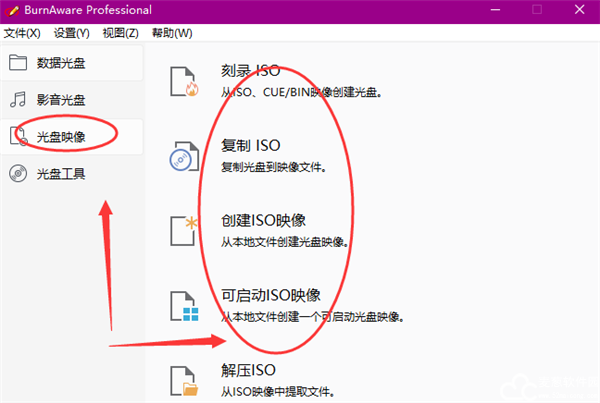Click the disc icon beside 光盘工具
The width and height of the screenshot is (600, 403).
[18, 174]
